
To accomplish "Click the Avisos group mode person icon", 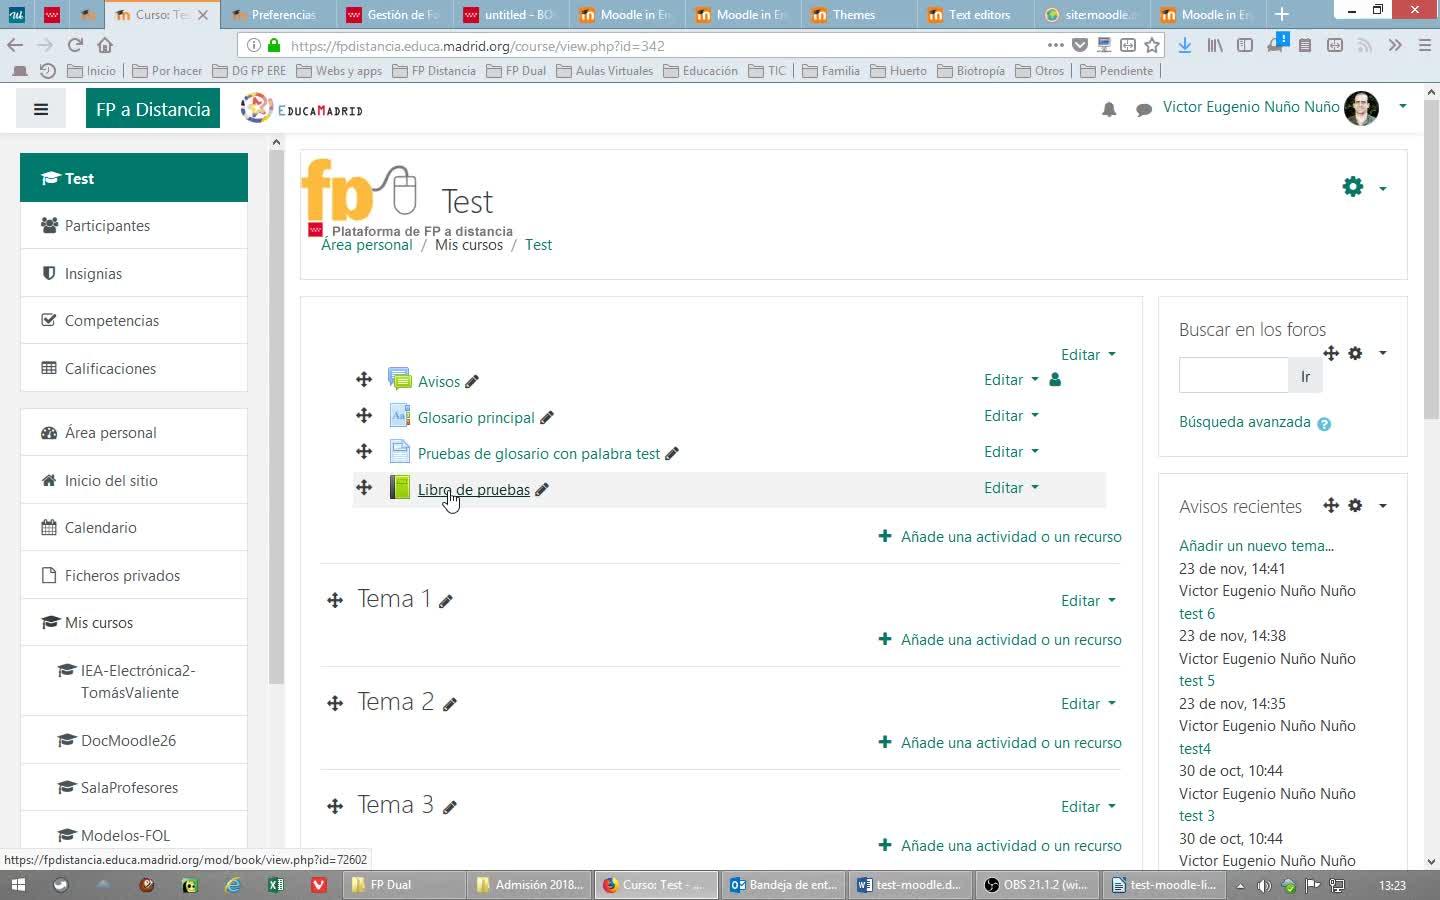I will coord(1055,380).
